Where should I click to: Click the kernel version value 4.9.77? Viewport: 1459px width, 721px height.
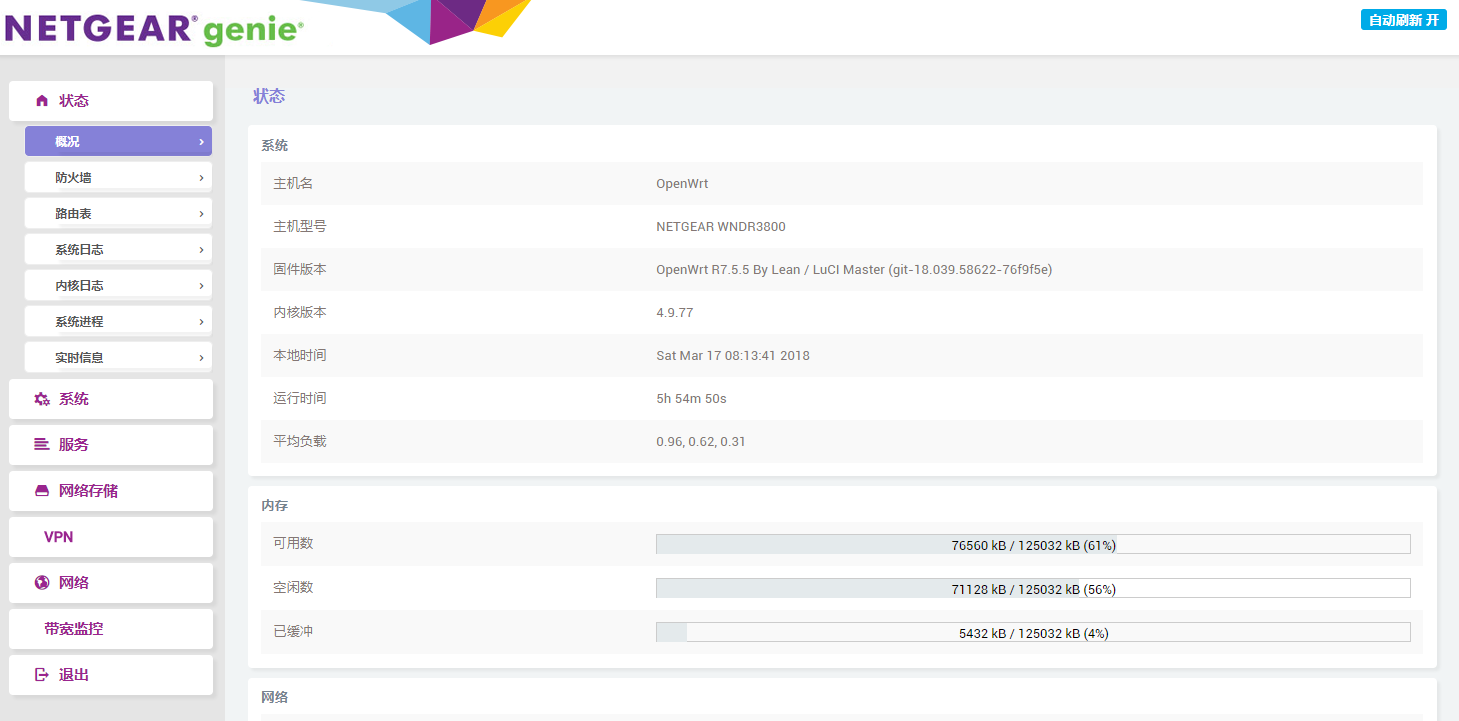point(675,313)
